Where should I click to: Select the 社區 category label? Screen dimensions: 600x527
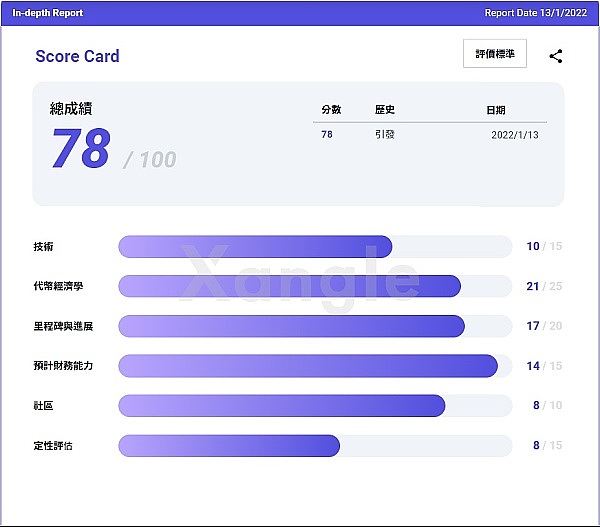click(x=43, y=406)
